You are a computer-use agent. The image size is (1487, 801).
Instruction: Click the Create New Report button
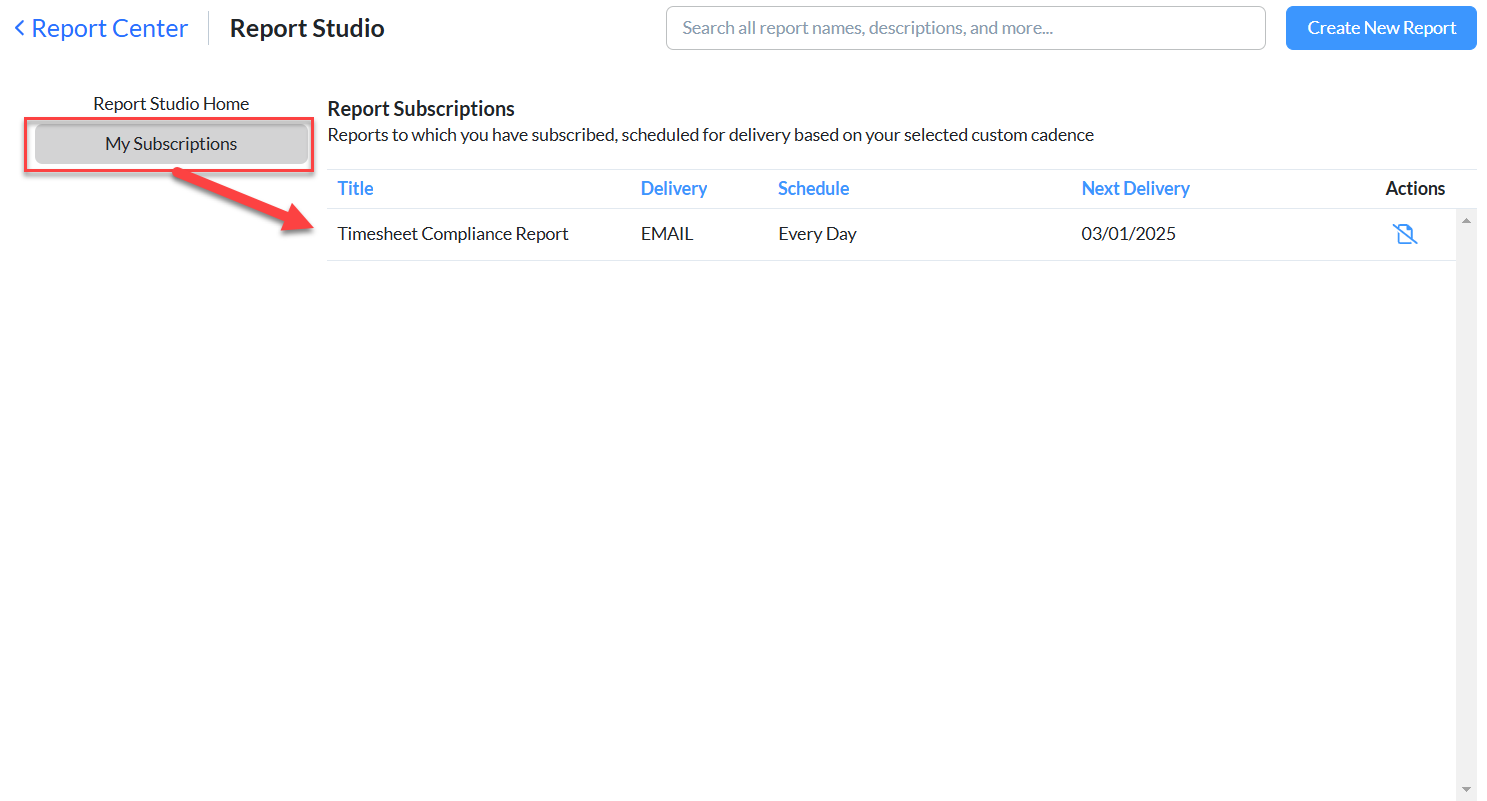click(x=1381, y=28)
